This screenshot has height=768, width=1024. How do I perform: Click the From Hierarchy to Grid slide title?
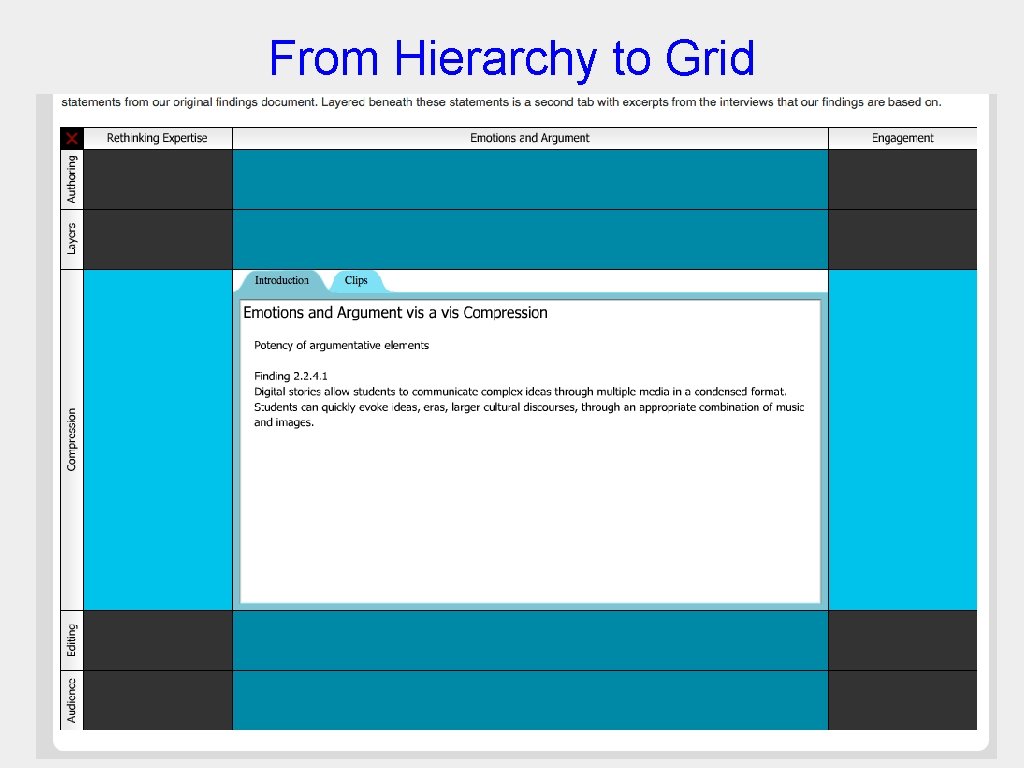tap(511, 58)
